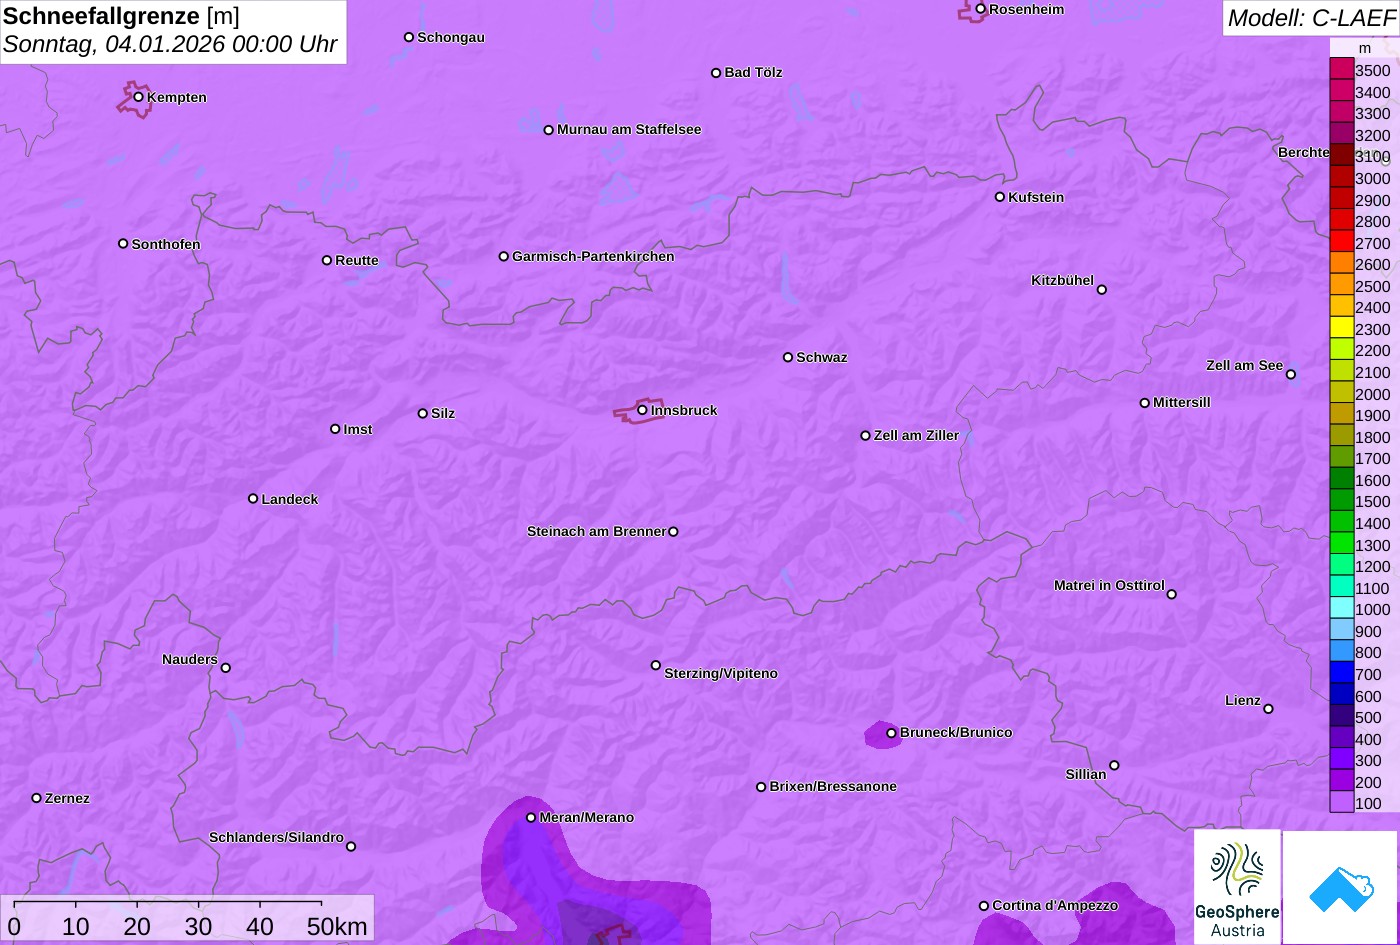The width and height of the screenshot is (1400, 945).
Task: Click the Schongau marker dot
Action: pos(408,37)
